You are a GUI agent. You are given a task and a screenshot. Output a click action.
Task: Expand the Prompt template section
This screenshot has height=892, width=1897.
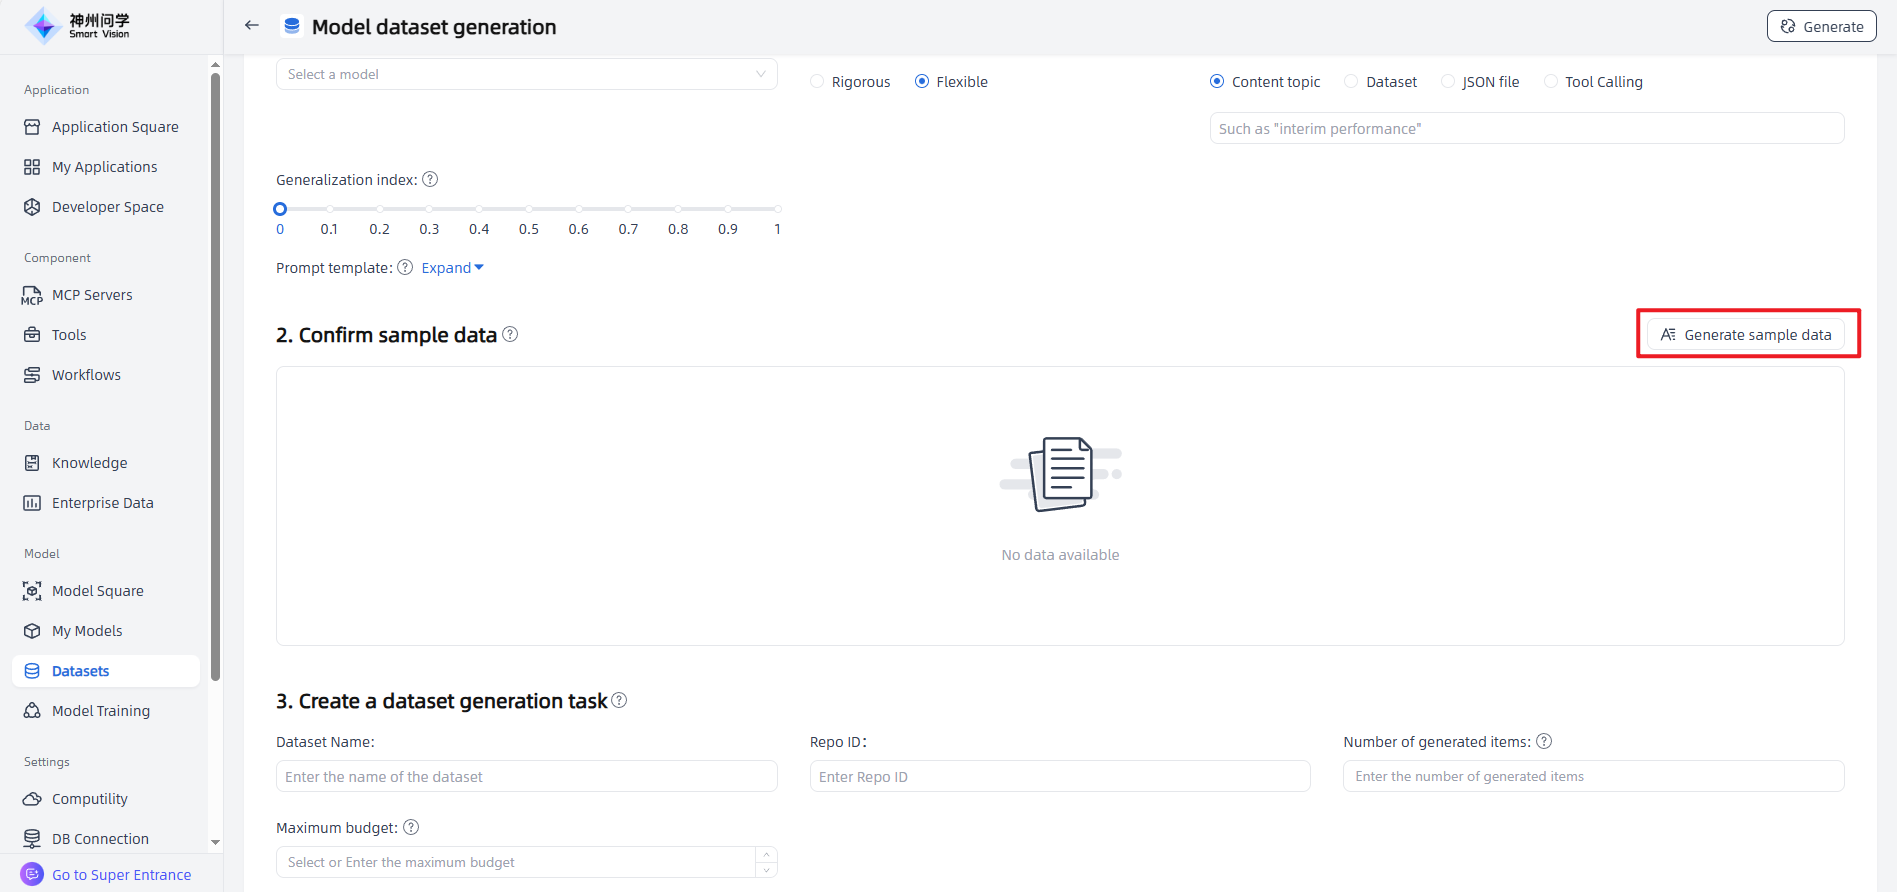(452, 268)
